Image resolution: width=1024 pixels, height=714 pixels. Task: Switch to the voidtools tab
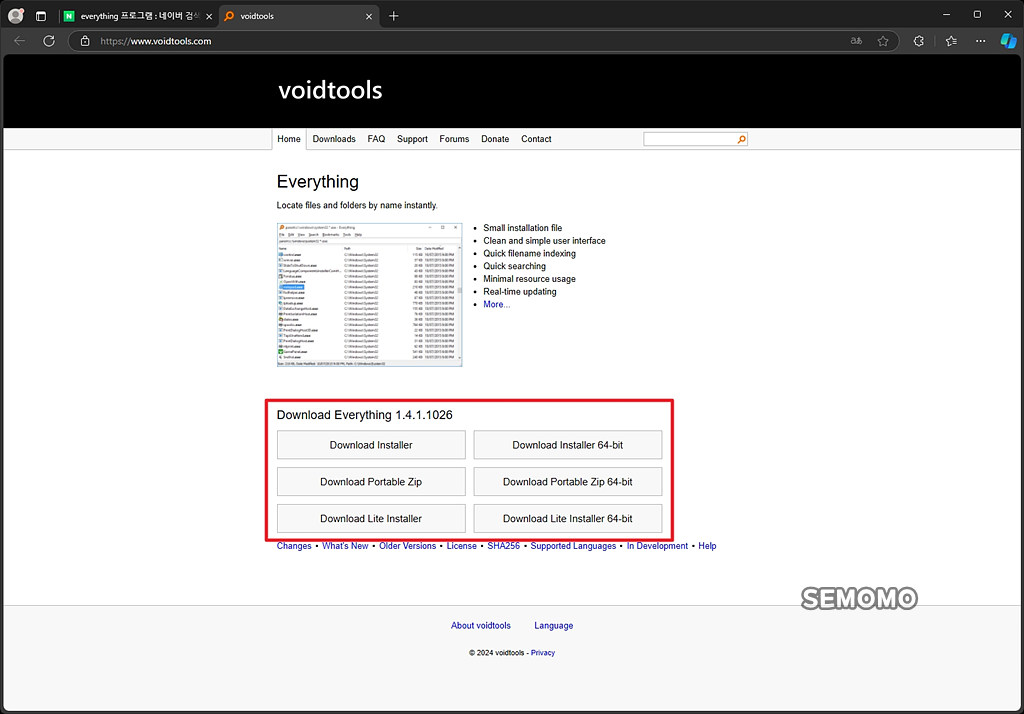click(x=298, y=16)
